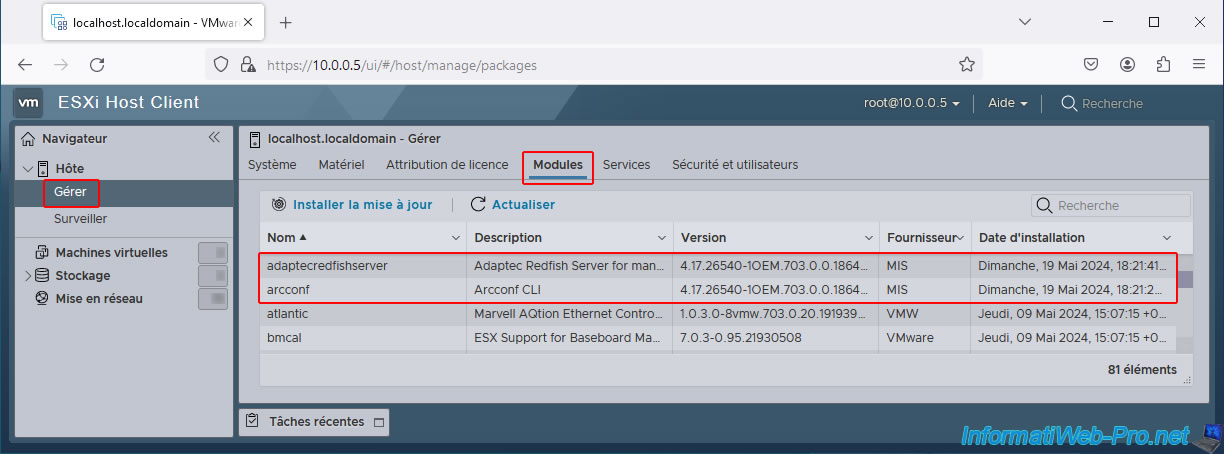Click the VMware vm logo
The width and height of the screenshot is (1224, 454).
(x=29, y=103)
